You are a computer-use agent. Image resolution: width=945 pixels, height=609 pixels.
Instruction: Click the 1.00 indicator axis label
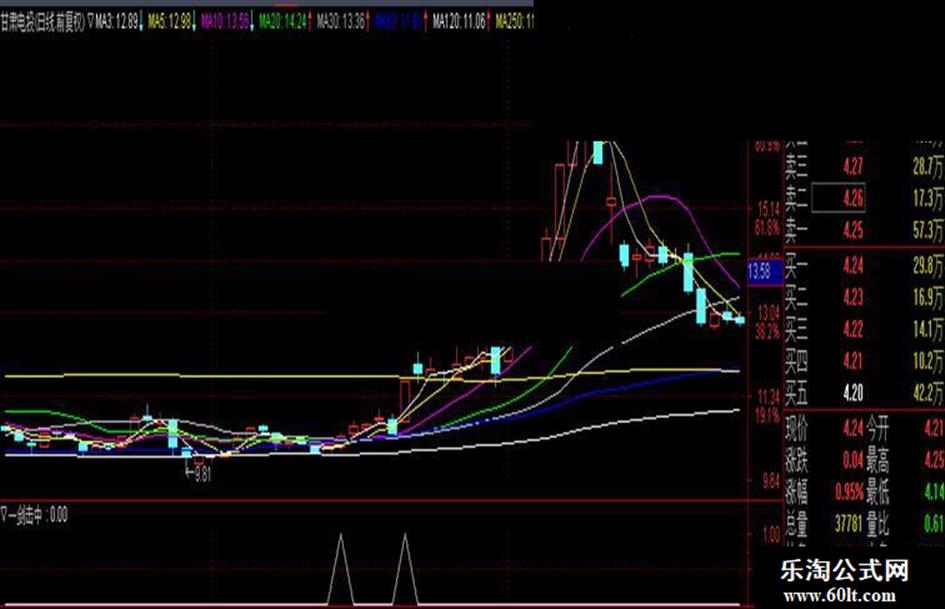pos(771,534)
